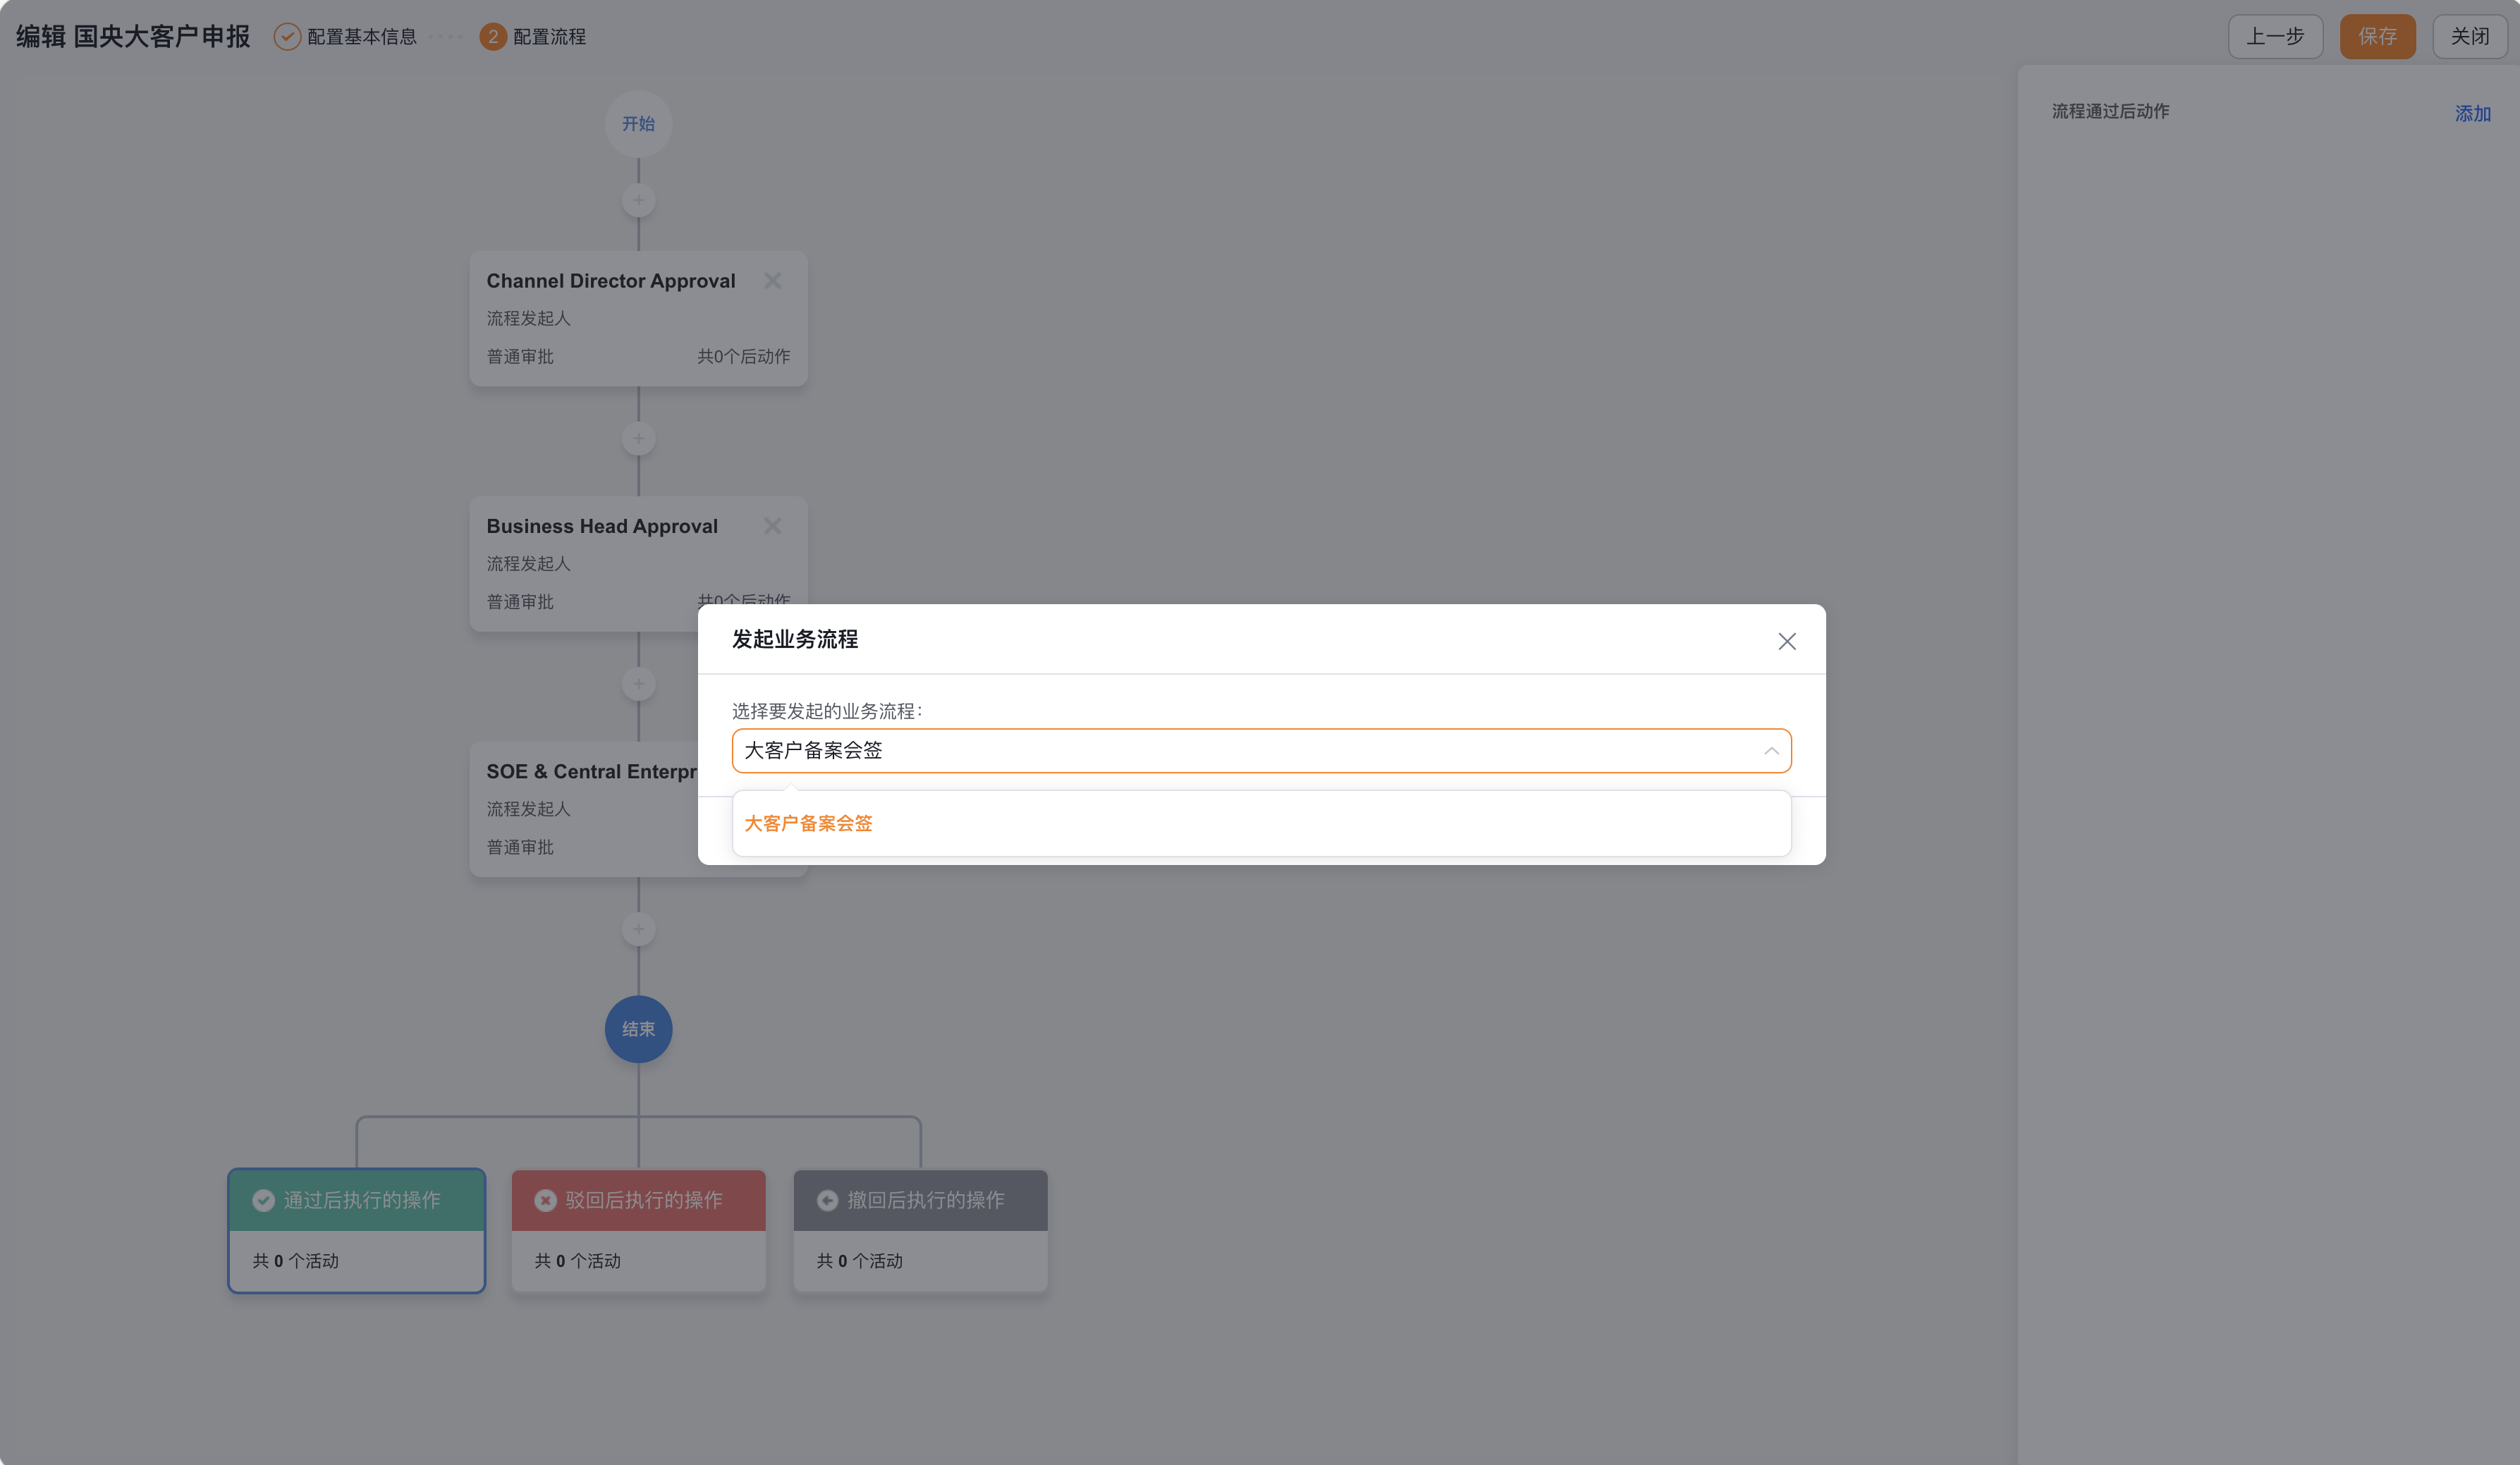The height and width of the screenshot is (1465, 2520).
Task: Click 共 0 个活动 under 驳回后执行的操作
Action: (577, 1261)
